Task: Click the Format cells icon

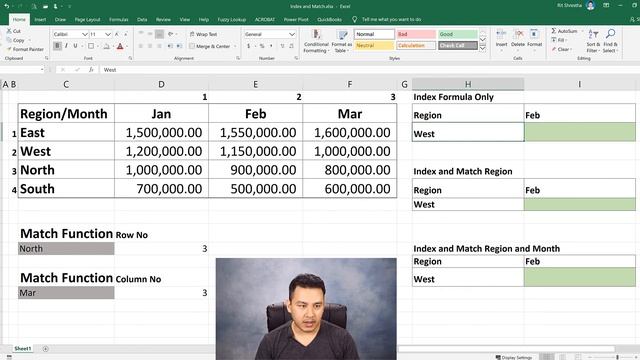Action: pyautogui.click(x=534, y=34)
